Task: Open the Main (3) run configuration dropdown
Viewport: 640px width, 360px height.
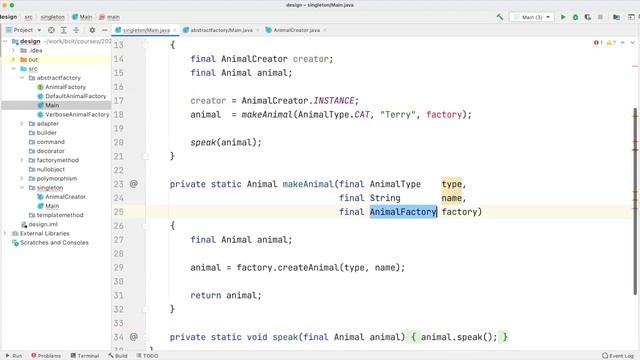Action: click(532, 17)
